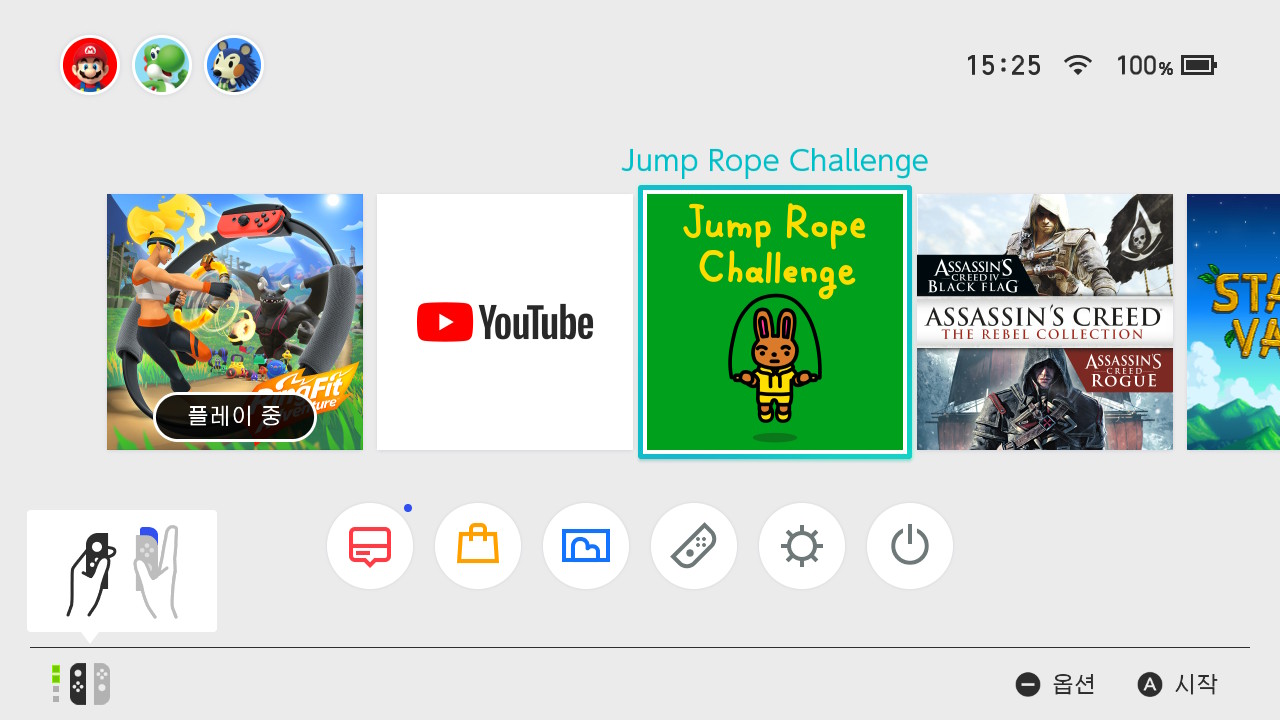Open the Album icon
Screen dimensions: 1280x720
click(x=586, y=546)
